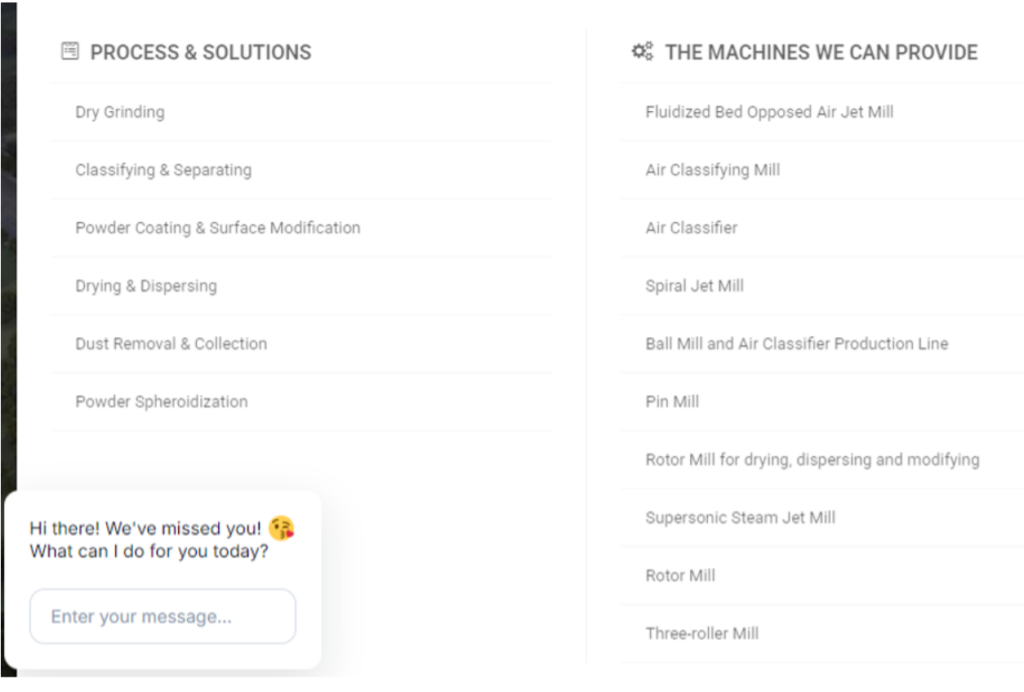Open the Air Classifier machine page

click(x=691, y=228)
